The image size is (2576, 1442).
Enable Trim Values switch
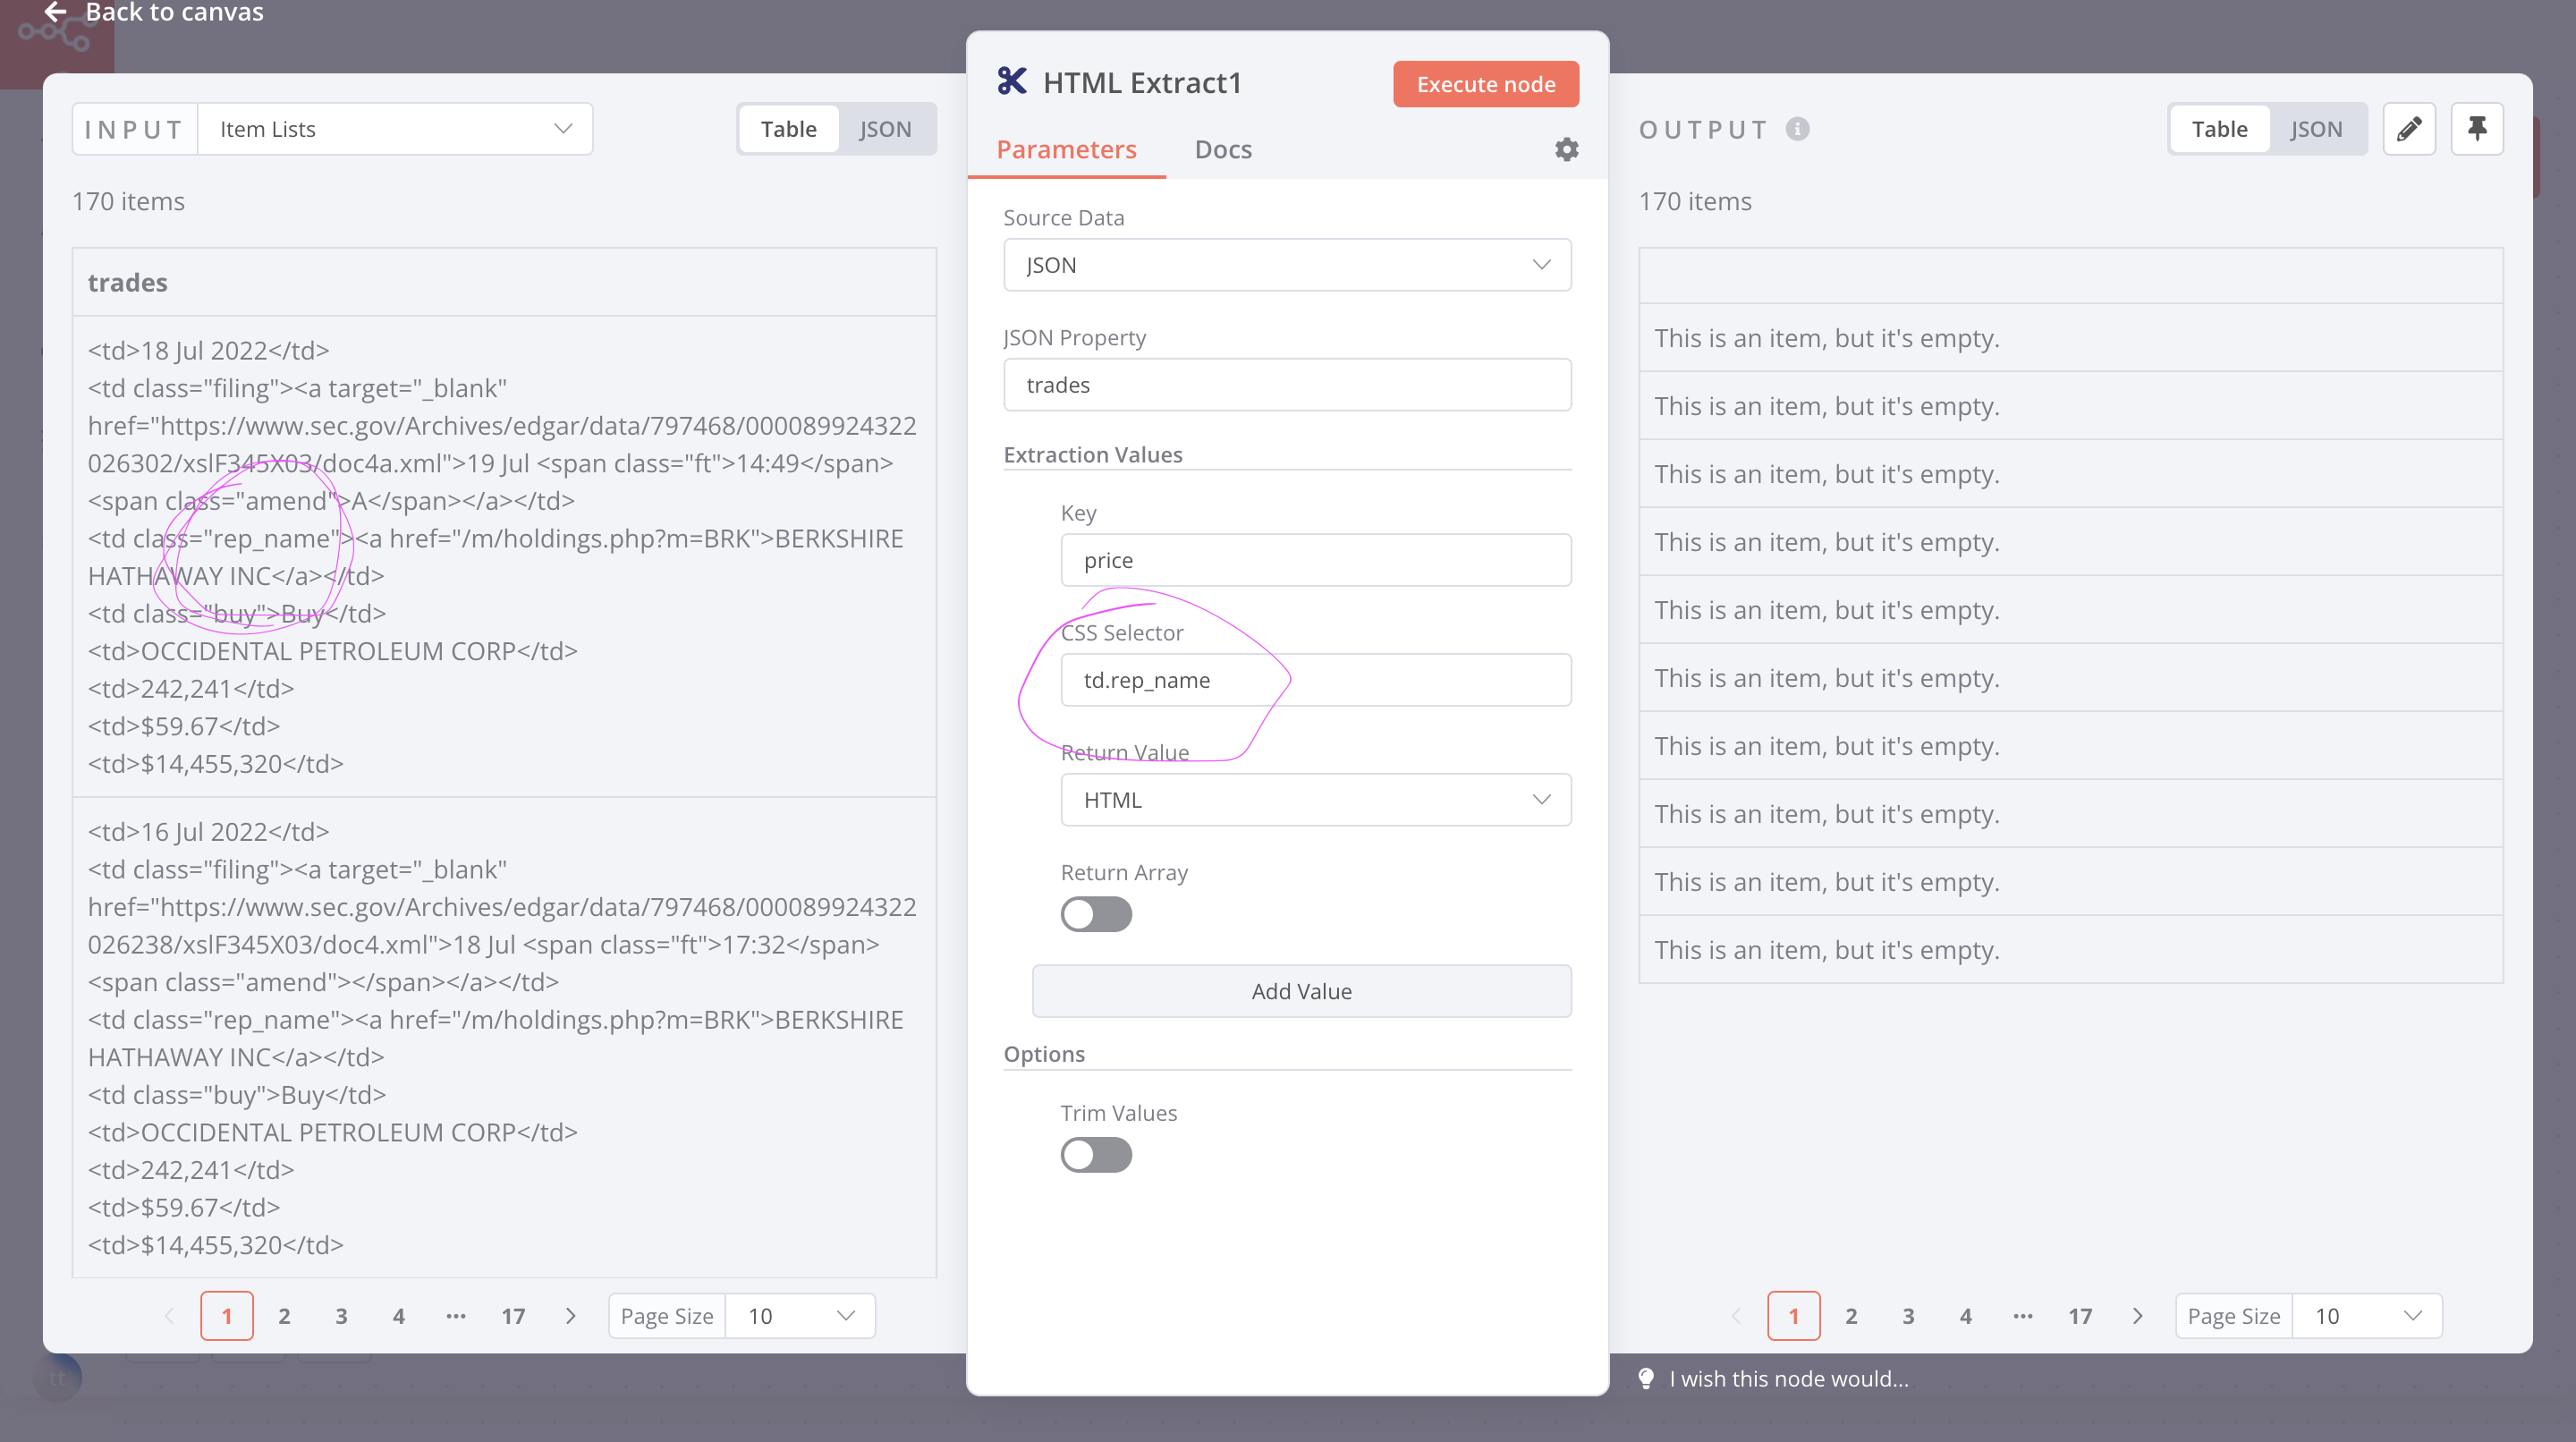[1096, 1155]
